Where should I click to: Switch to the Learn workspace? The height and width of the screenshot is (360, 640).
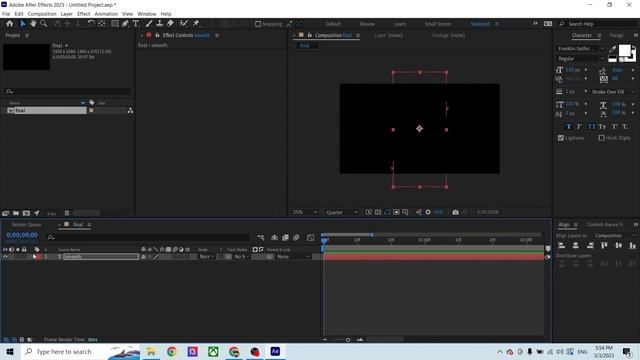click(400, 24)
